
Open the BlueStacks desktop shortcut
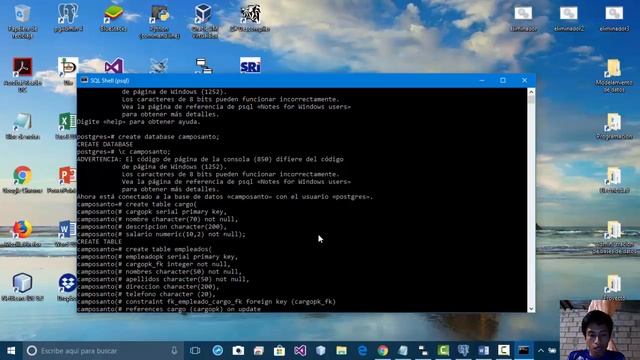[113, 18]
